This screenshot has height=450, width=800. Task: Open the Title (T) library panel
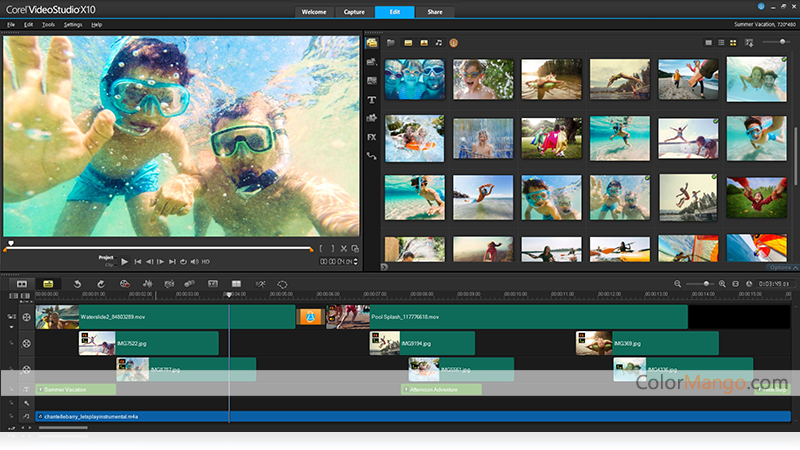(372, 99)
